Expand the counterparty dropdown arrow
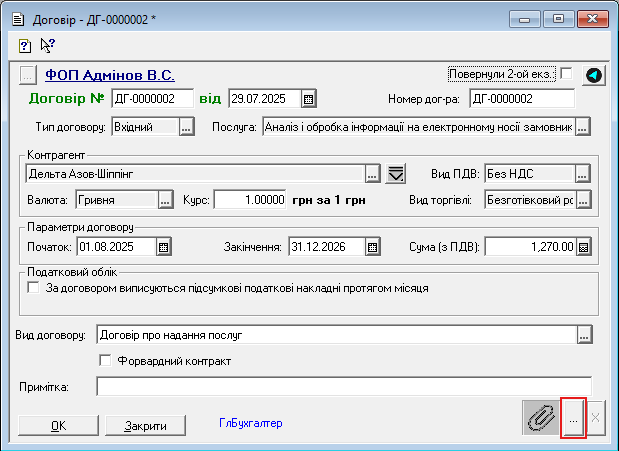This screenshot has width=619, height=451. pos(396,174)
